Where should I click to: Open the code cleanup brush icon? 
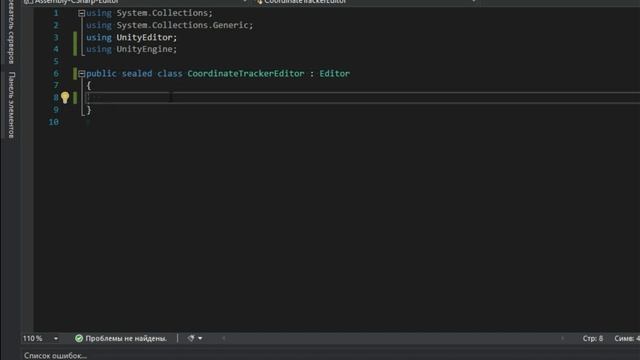(191, 338)
